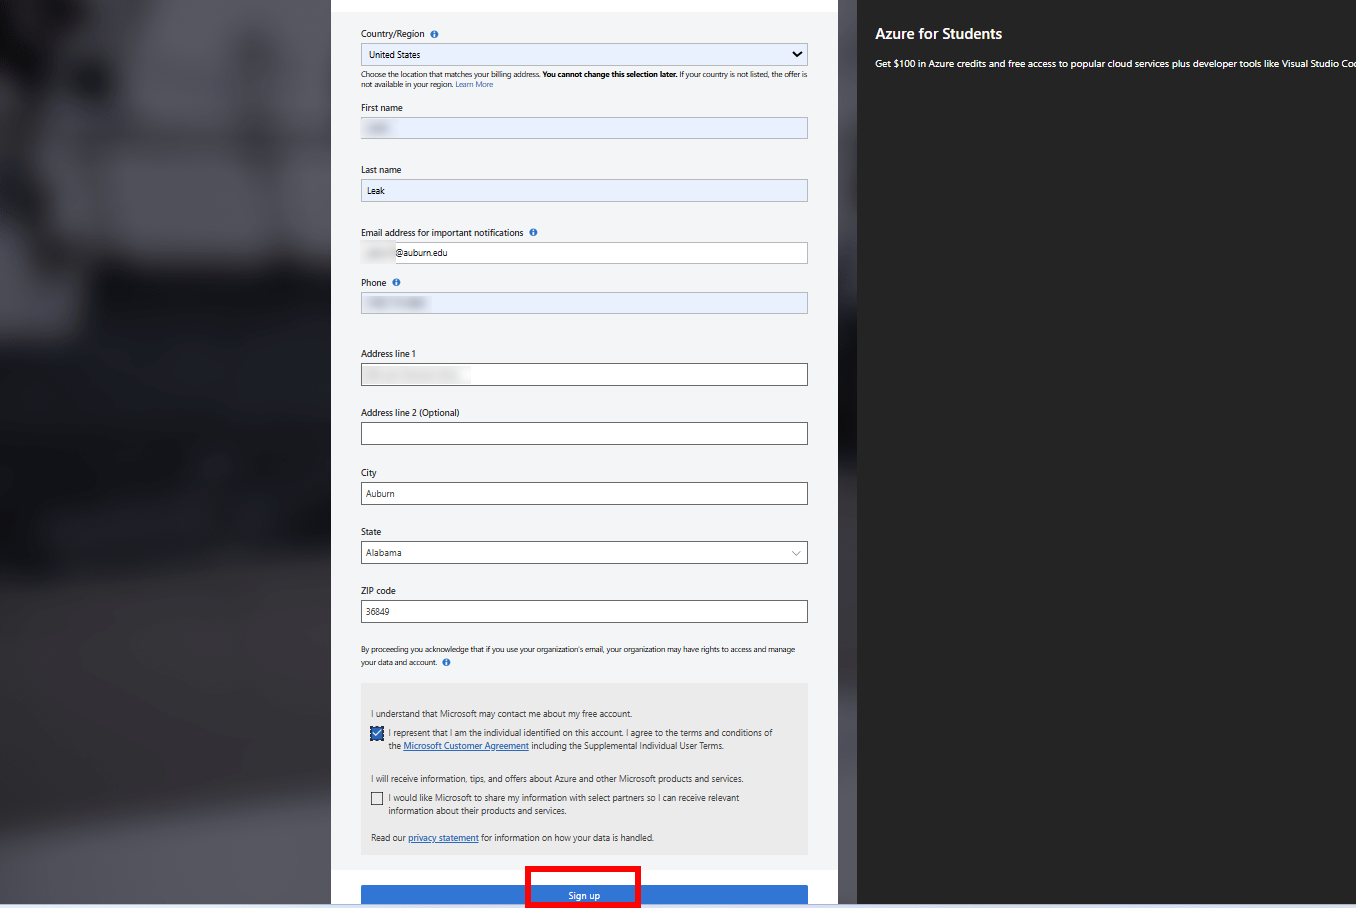
Task: Open the Country/Region dropdown showing United States
Action: [x=583, y=54]
